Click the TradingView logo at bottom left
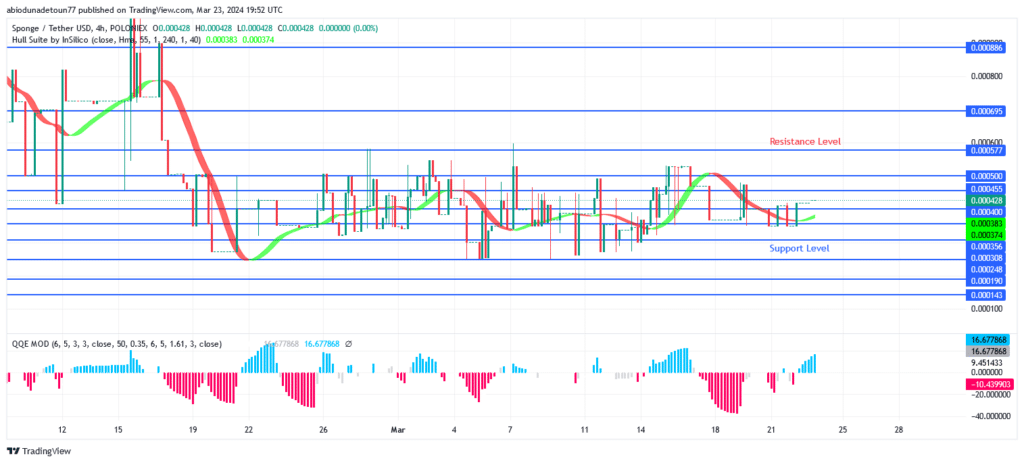This screenshot has width=1024, height=463. pos(39,451)
